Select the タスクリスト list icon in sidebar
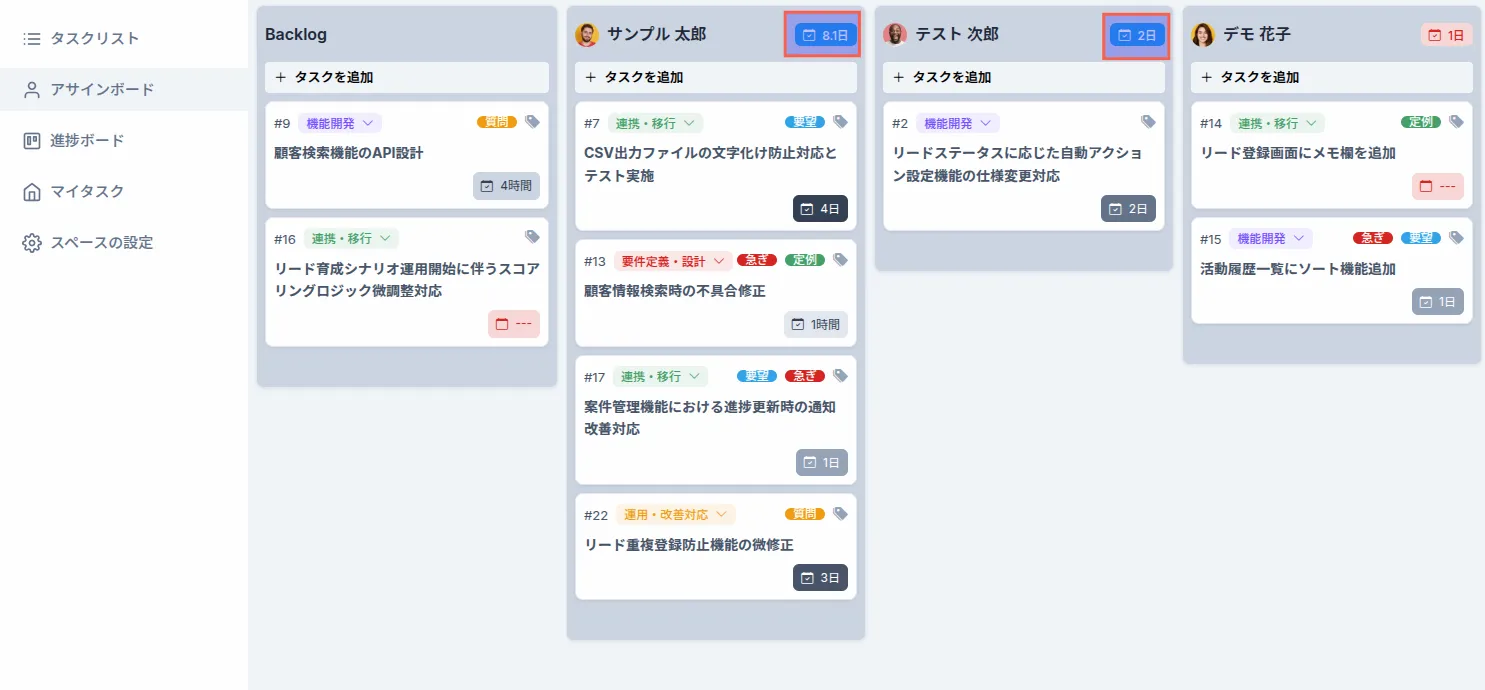The width and height of the screenshot is (1485, 690). coord(32,38)
